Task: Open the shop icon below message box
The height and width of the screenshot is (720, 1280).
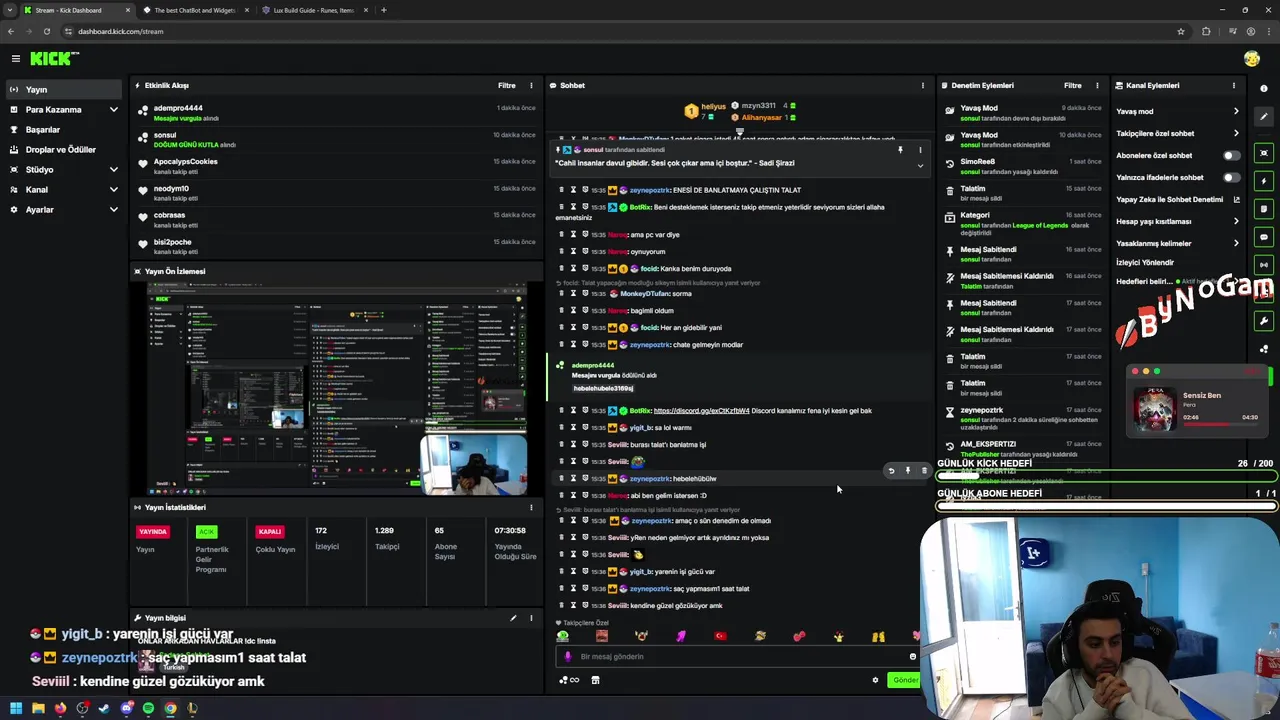Action: point(595,680)
